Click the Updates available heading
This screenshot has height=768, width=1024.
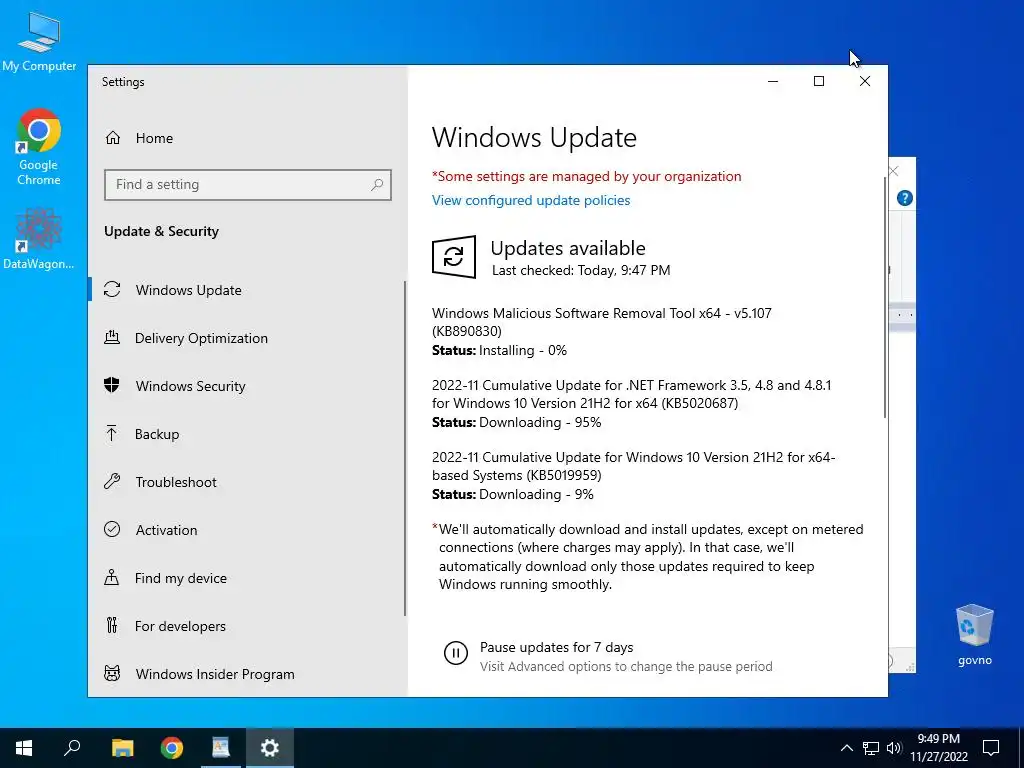click(568, 248)
